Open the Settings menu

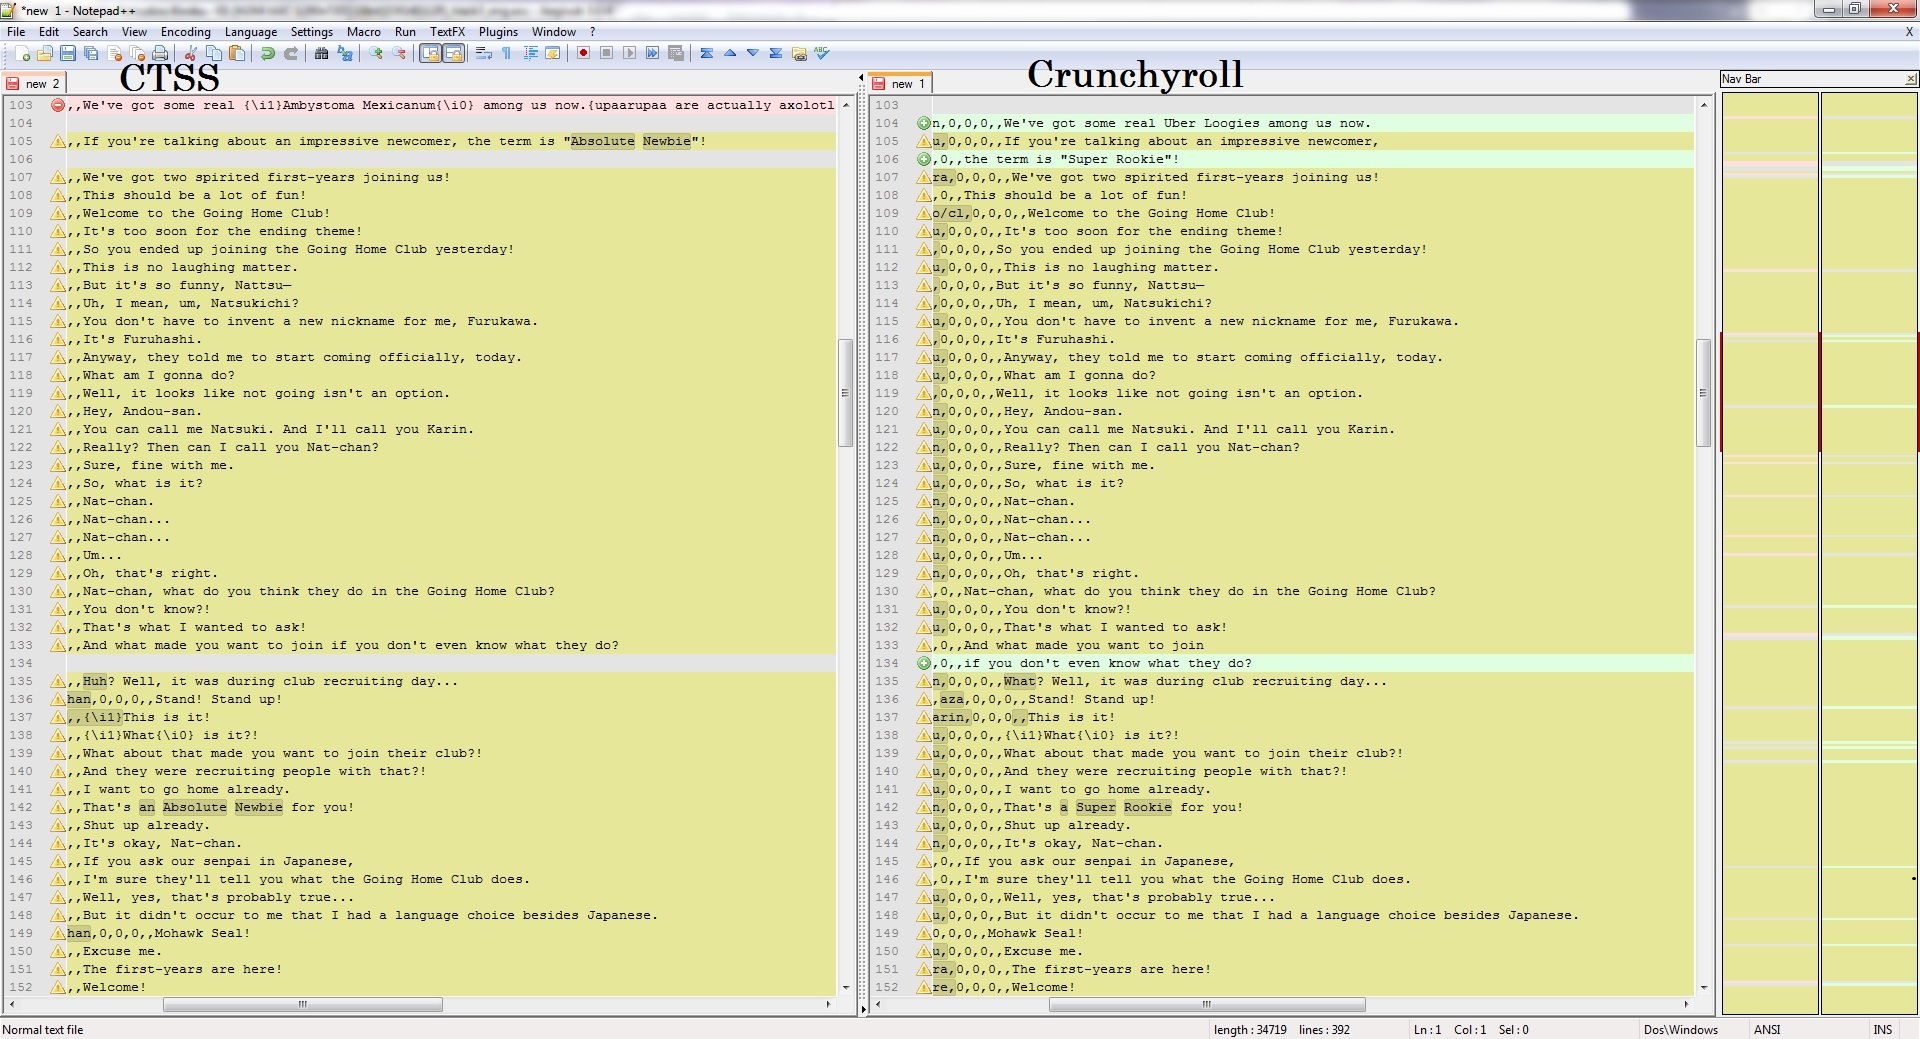click(x=312, y=32)
